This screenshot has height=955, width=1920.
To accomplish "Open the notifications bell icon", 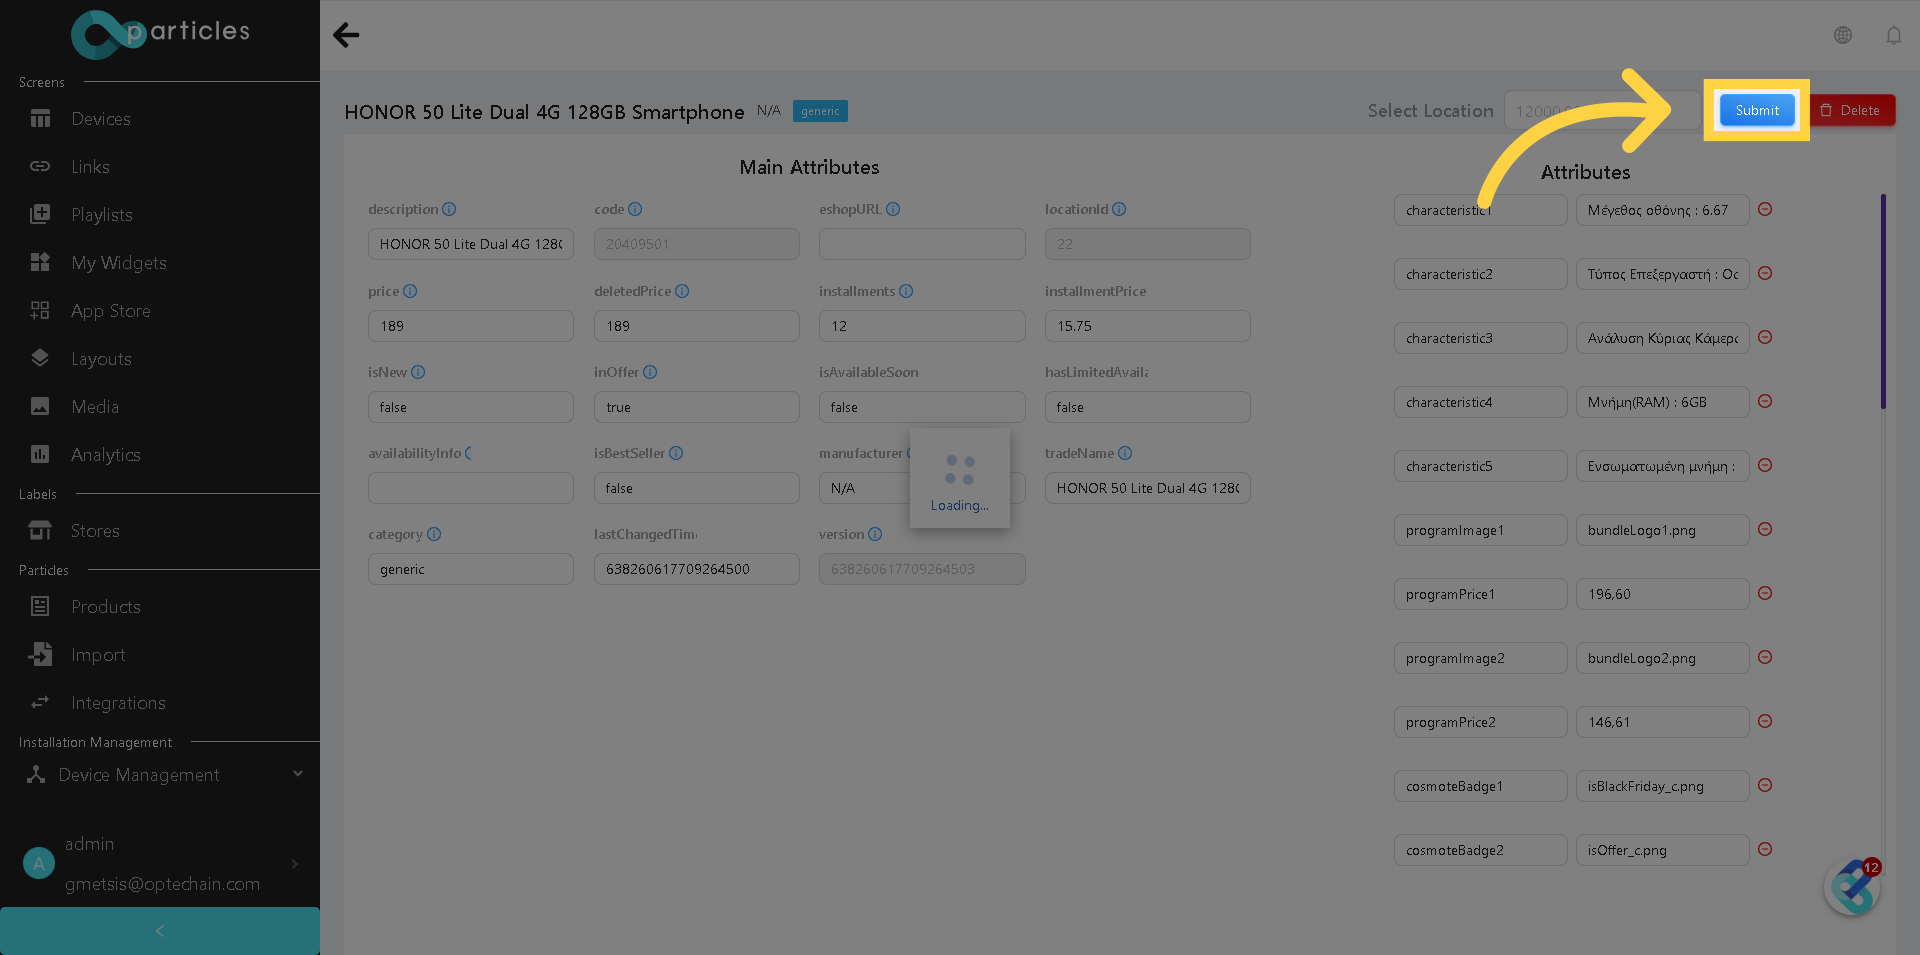I will [1894, 35].
